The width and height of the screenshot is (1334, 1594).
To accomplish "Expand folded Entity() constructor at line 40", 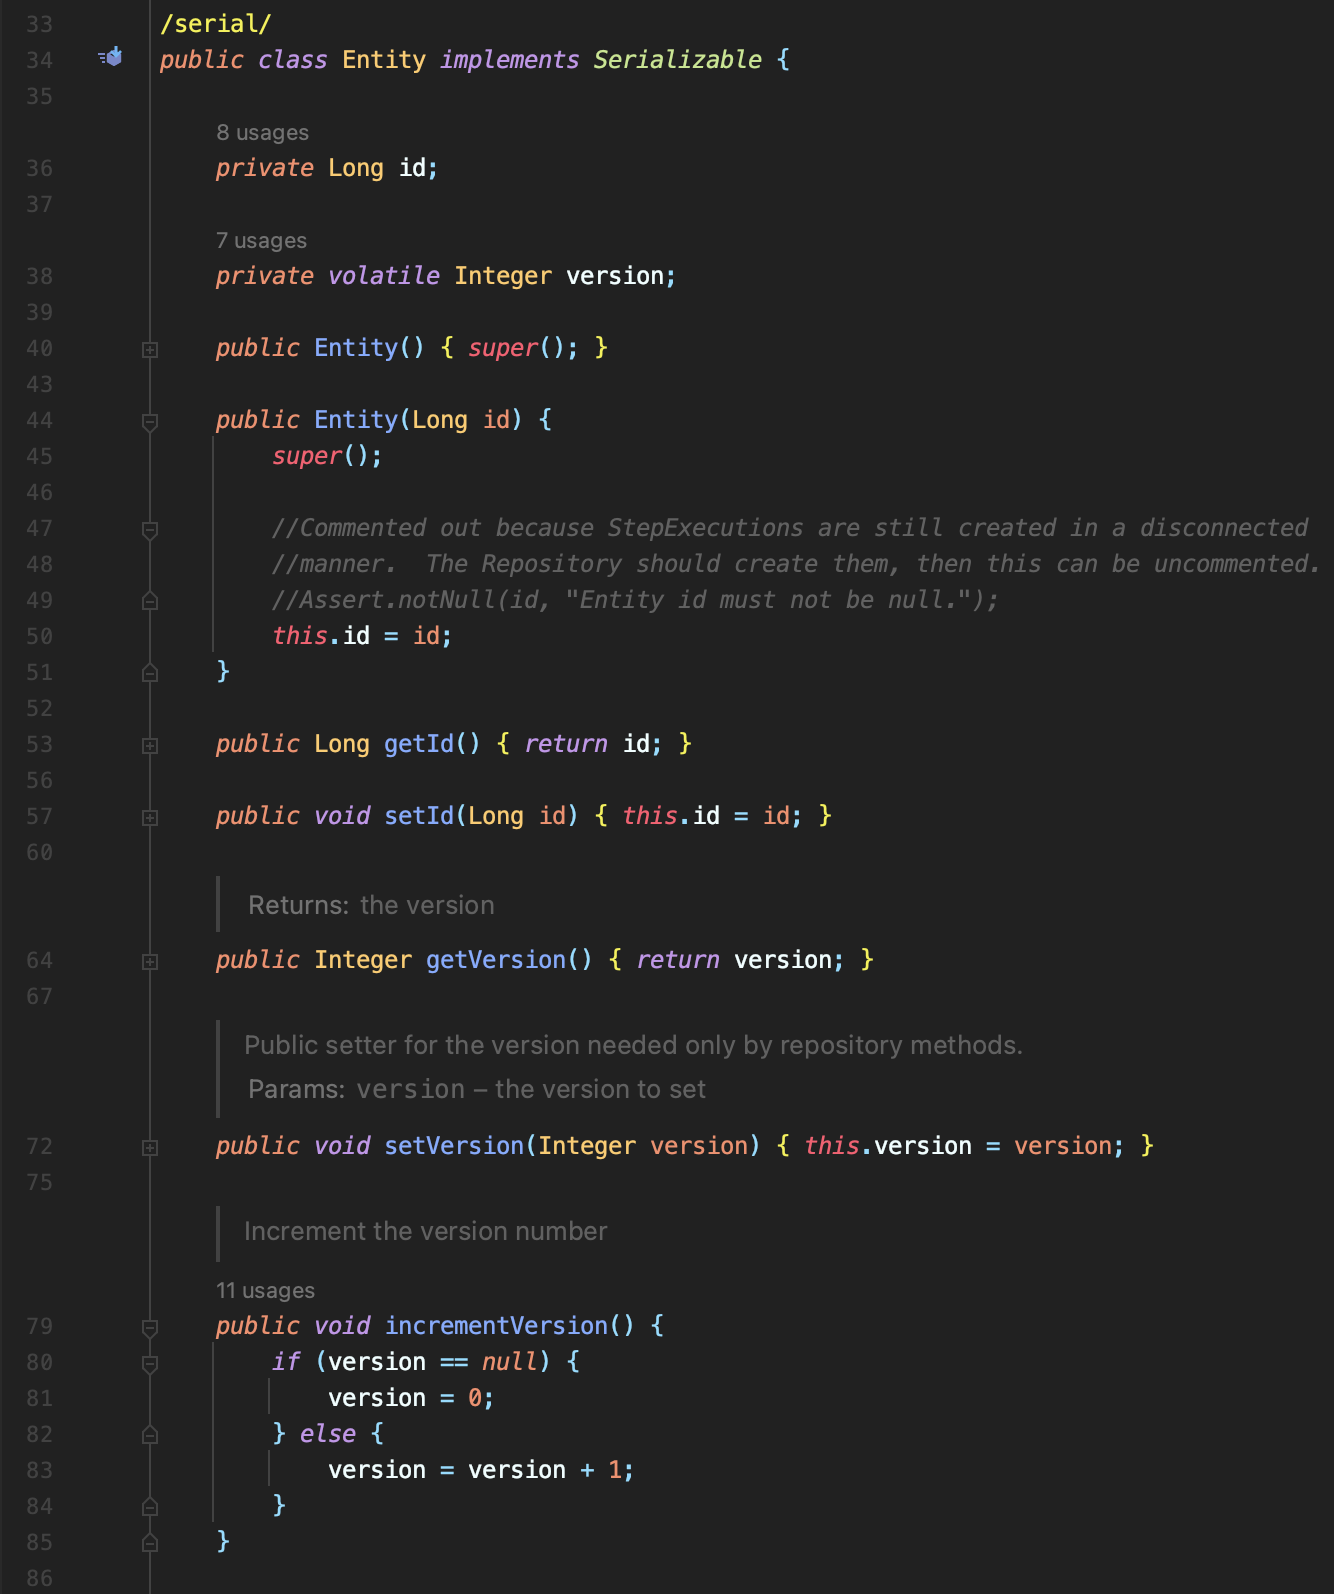I will click(150, 349).
